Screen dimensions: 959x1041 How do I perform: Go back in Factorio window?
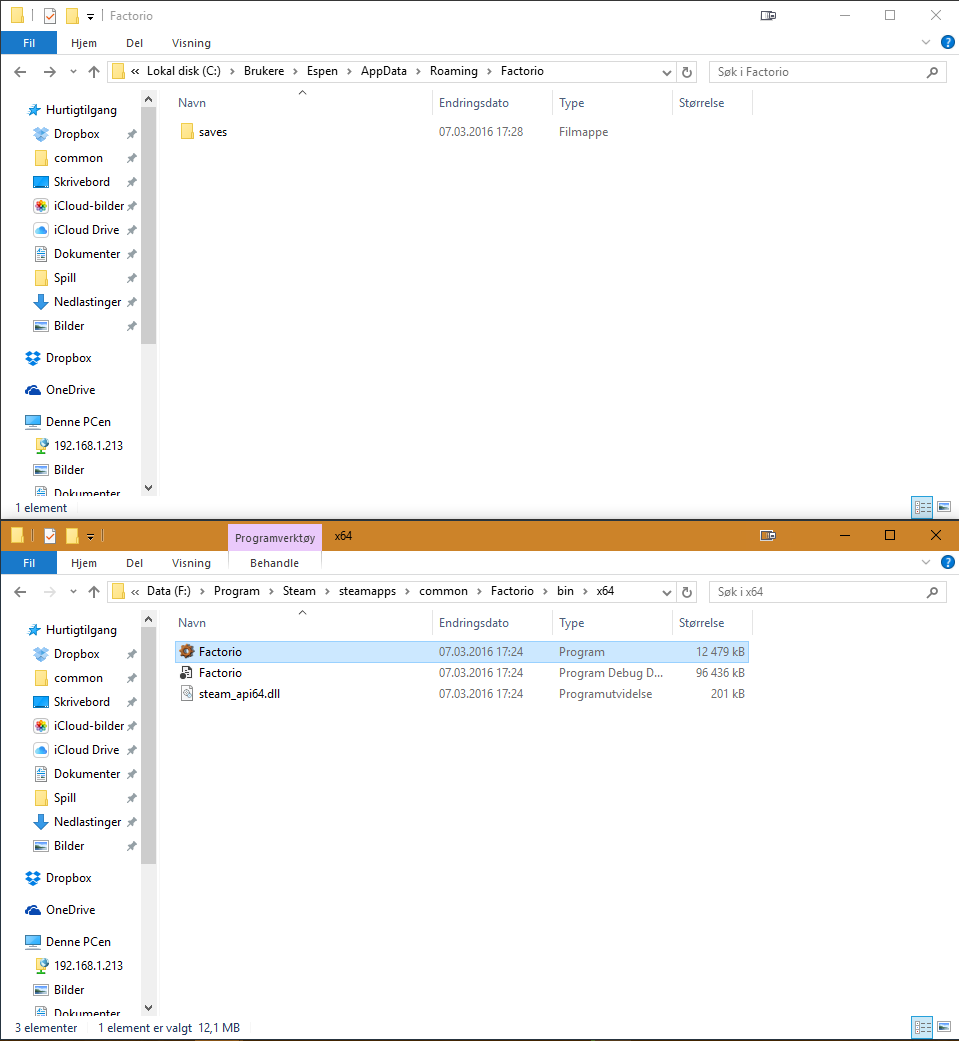pos(21,72)
